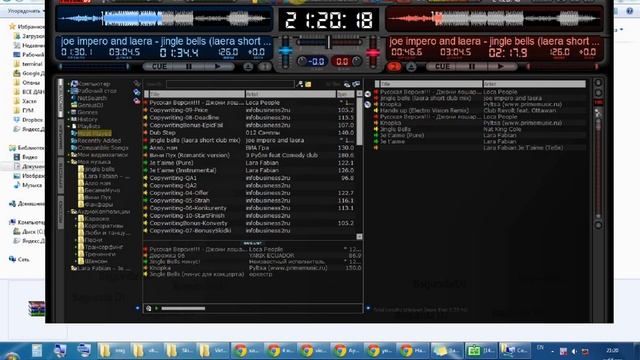Click the search options icon beside search field
The height and width of the screenshot is (360, 640).
coord(300,84)
